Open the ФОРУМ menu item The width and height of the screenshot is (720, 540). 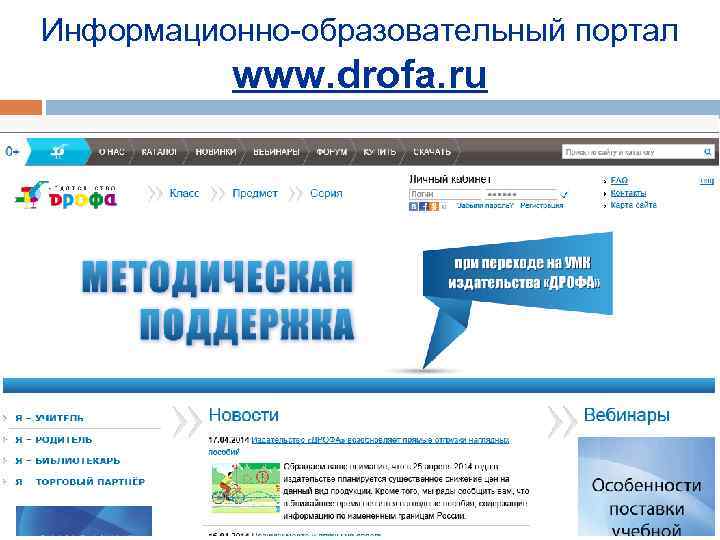click(332, 152)
